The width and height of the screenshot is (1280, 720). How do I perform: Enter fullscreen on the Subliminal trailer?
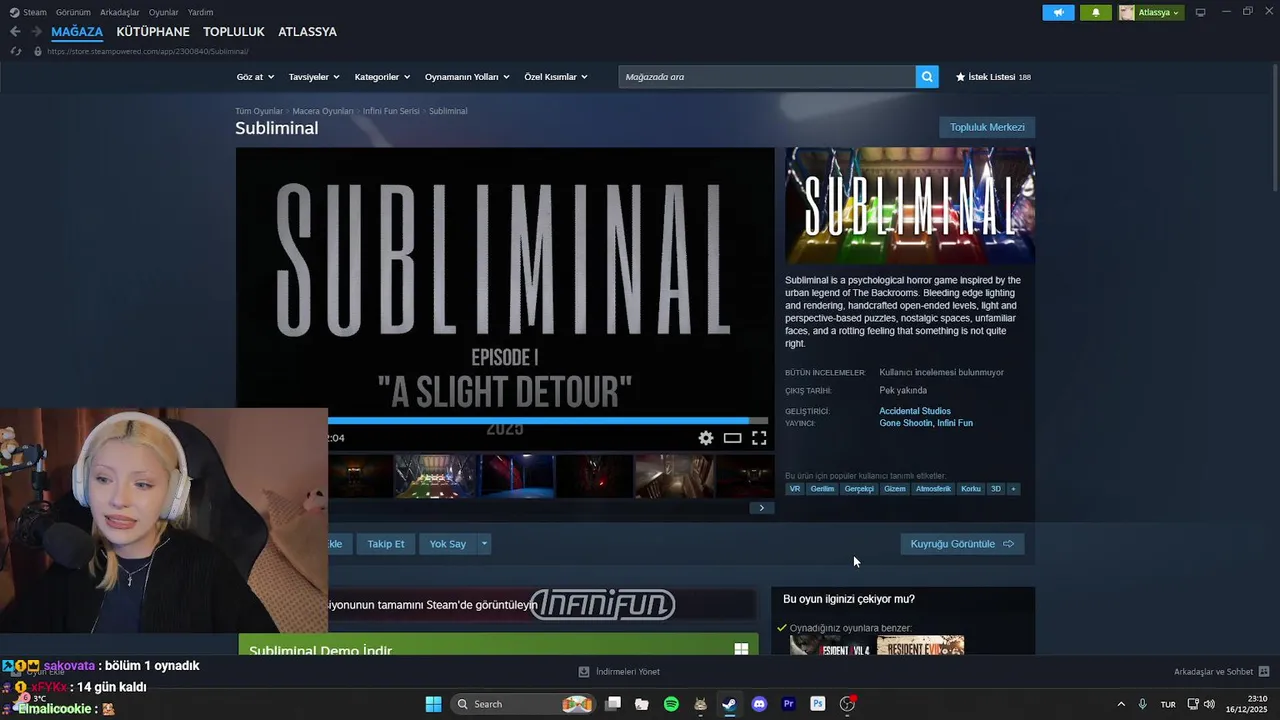pos(759,438)
